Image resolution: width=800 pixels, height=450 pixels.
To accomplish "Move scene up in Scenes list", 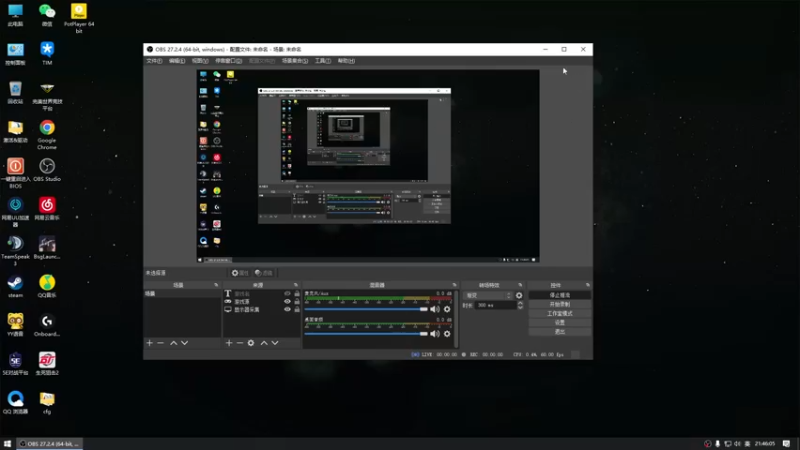I will [173, 343].
